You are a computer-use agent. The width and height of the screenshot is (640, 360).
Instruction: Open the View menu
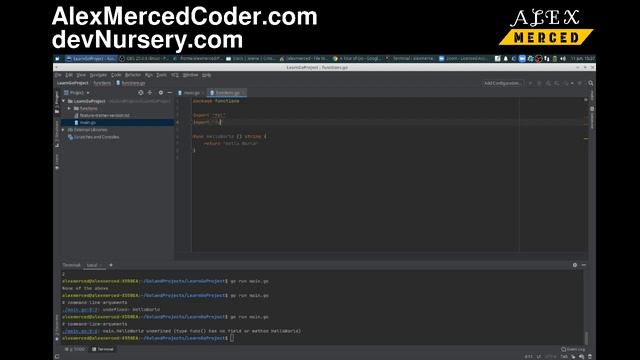[x=81, y=75]
